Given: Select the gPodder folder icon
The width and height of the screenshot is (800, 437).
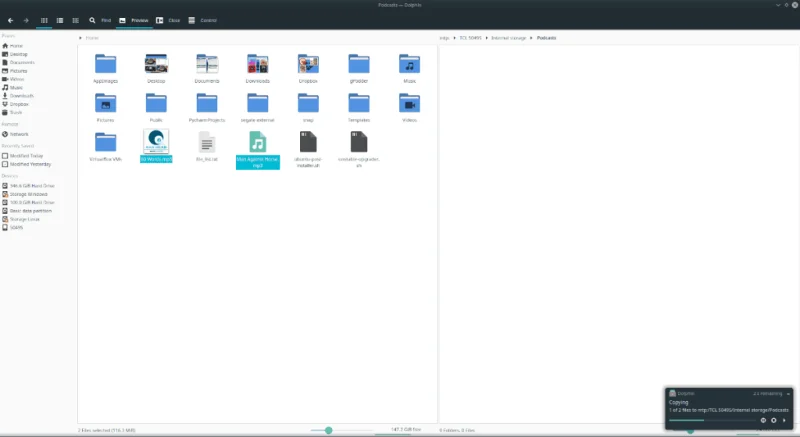Looking at the screenshot, I should [x=359, y=64].
